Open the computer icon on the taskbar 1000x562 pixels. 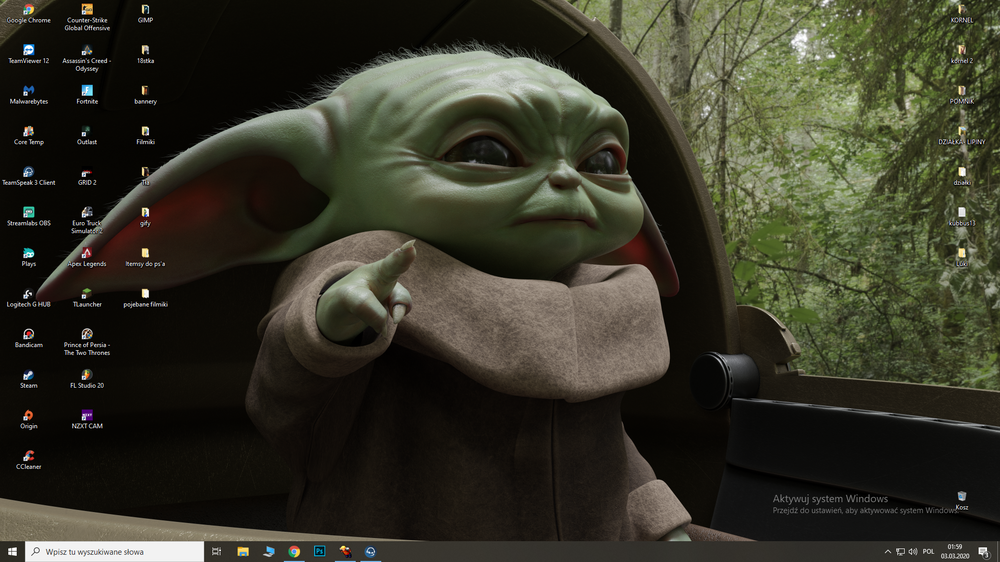coord(268,552)
